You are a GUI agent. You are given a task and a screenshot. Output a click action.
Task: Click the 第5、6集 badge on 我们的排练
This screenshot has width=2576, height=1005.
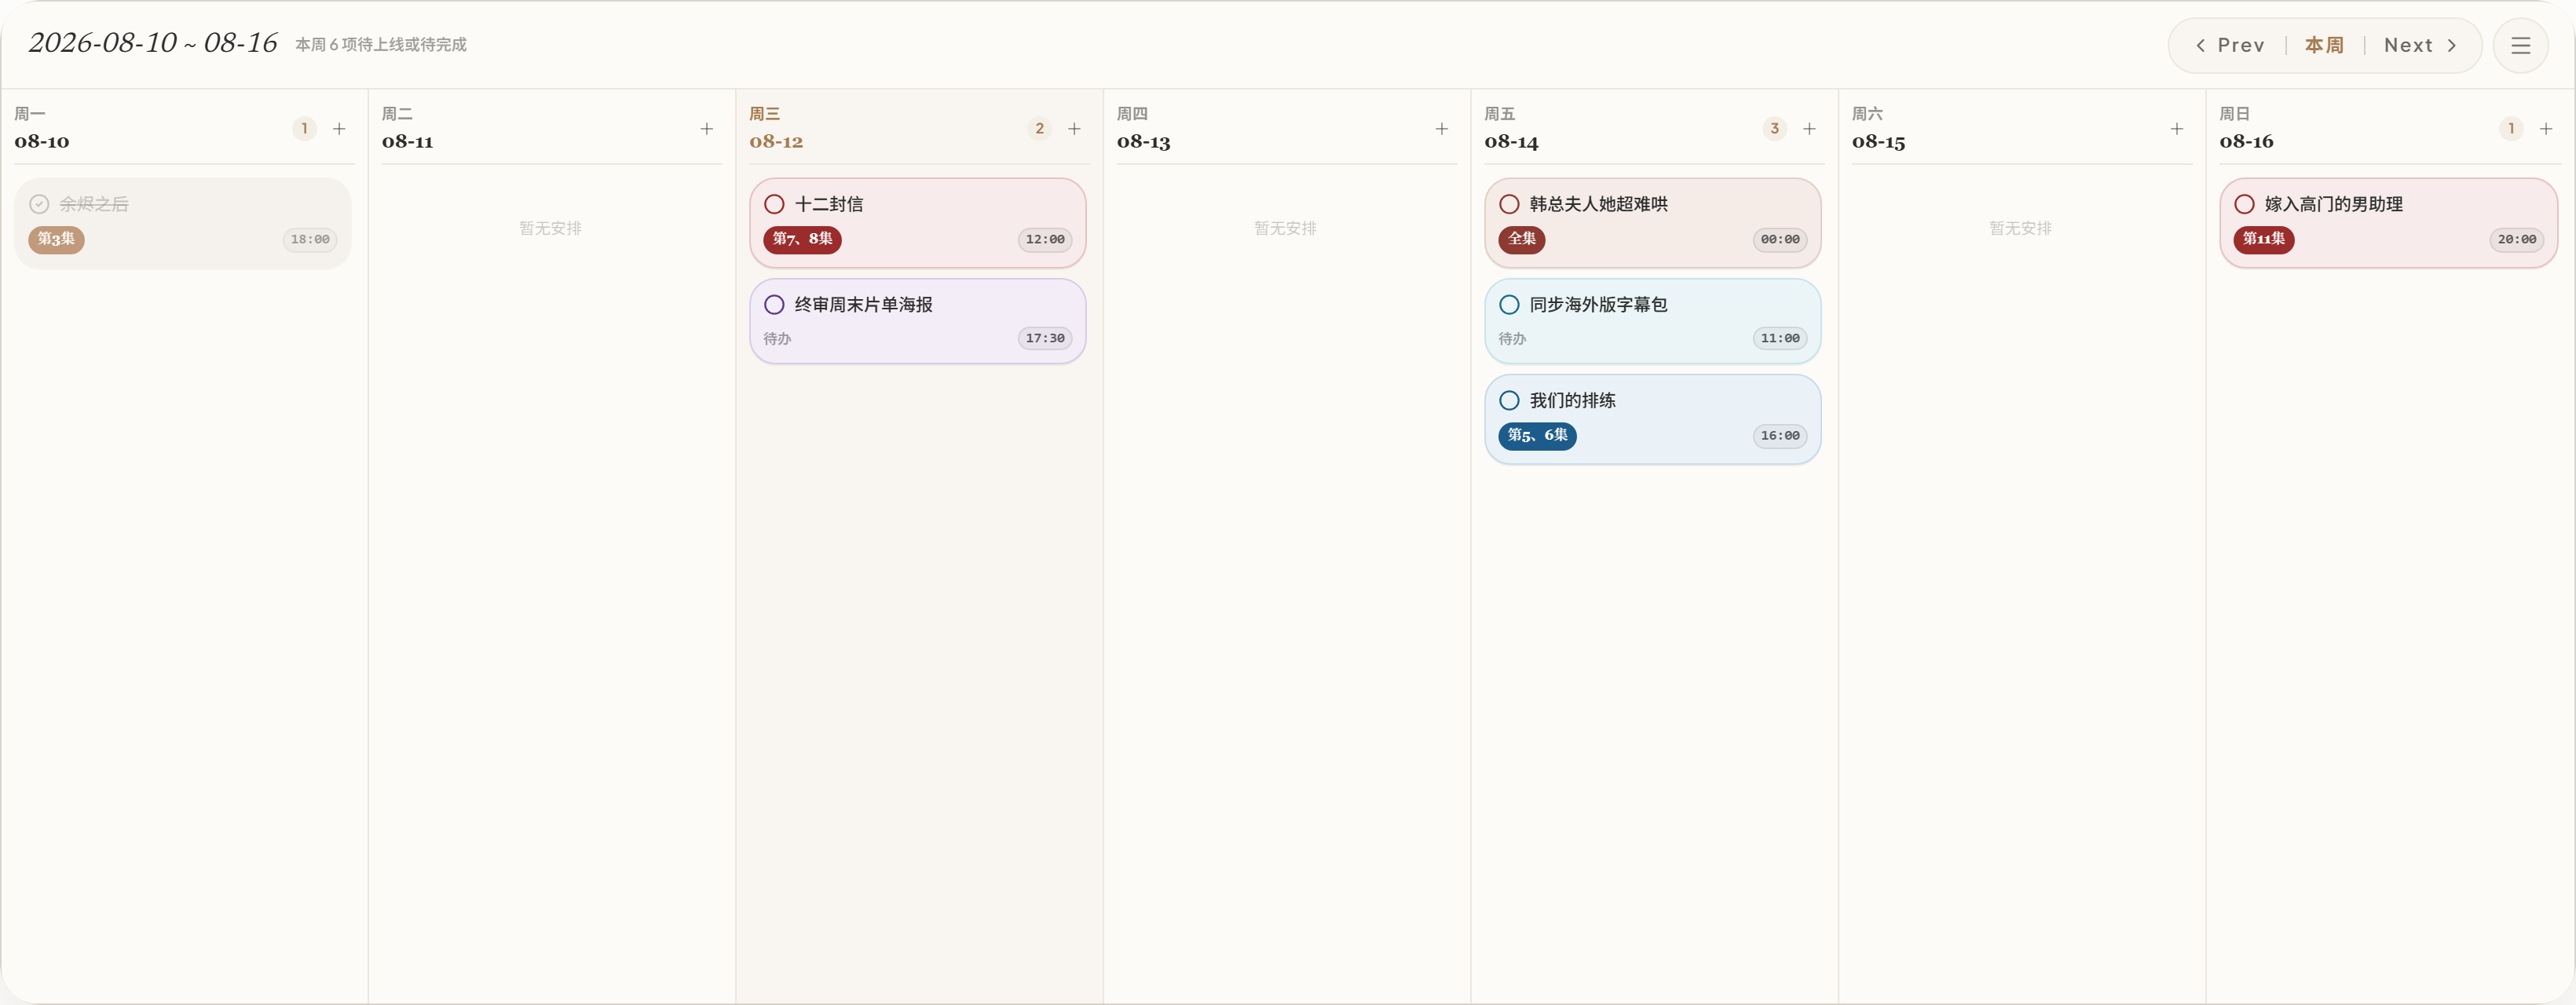(1537, 436)
